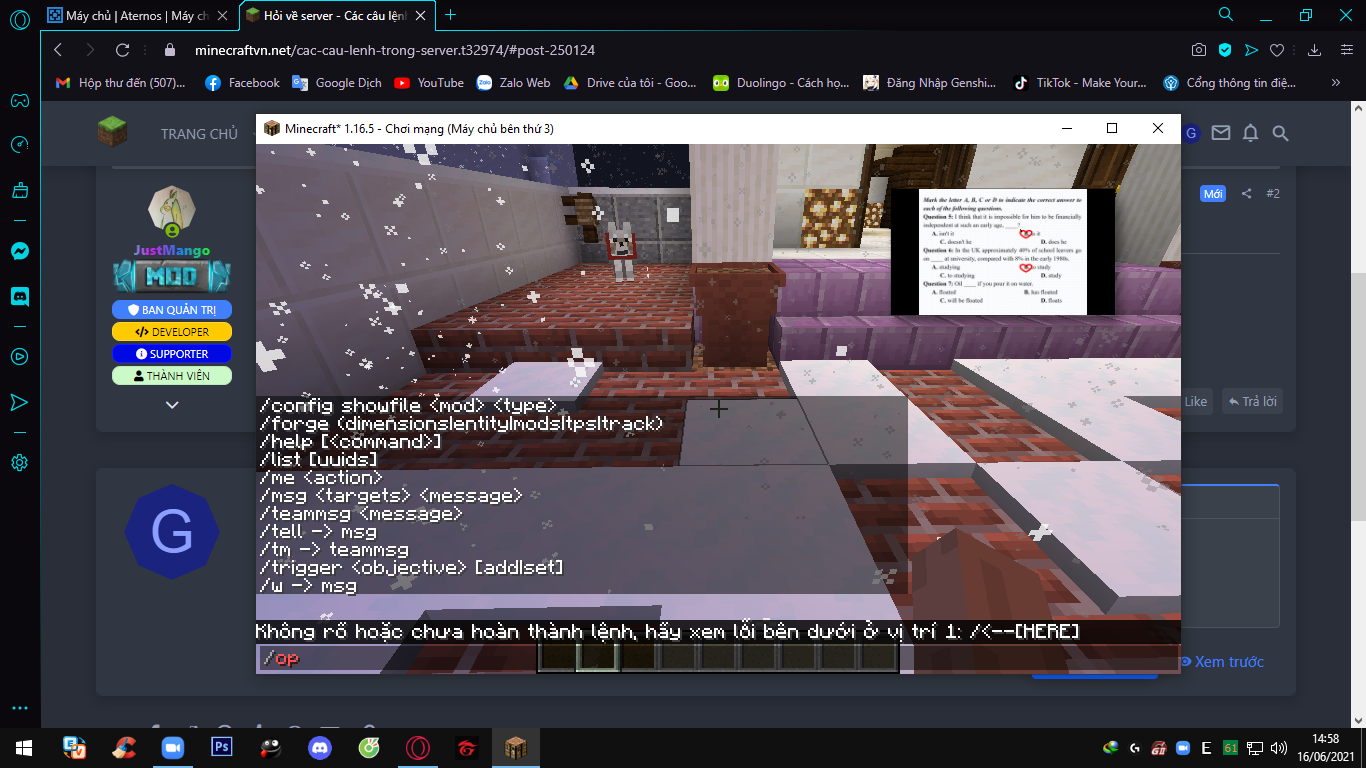Click the Xem trước preview button

pos(1221,662)
